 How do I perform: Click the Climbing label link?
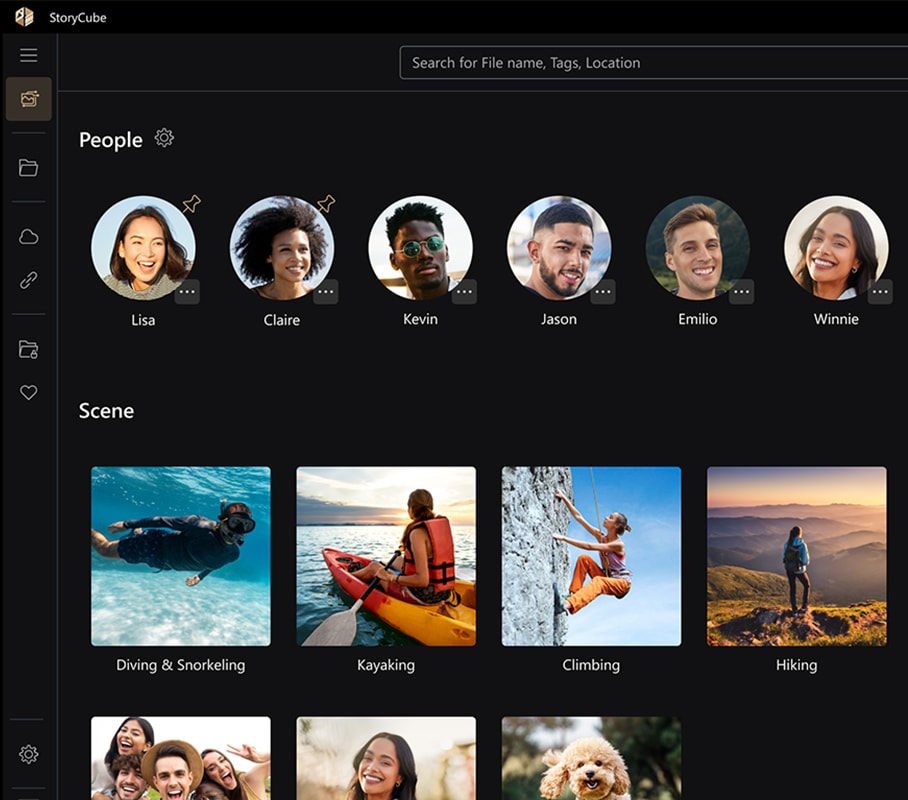point(591,665)
